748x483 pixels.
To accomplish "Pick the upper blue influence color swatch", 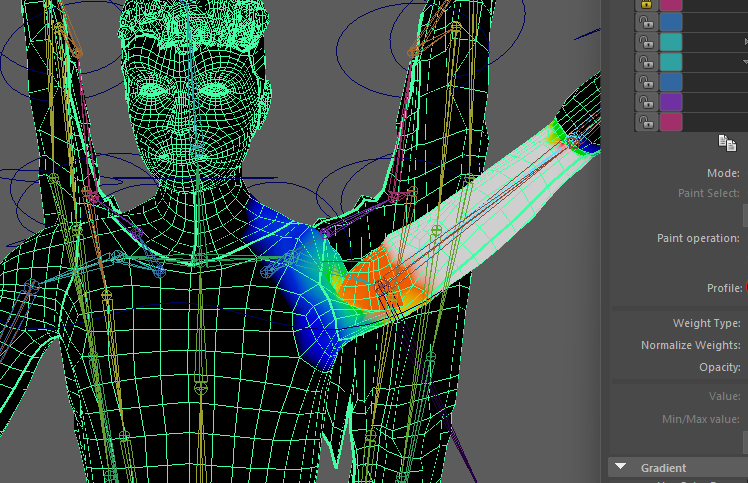I will click(x=671, y=22).
